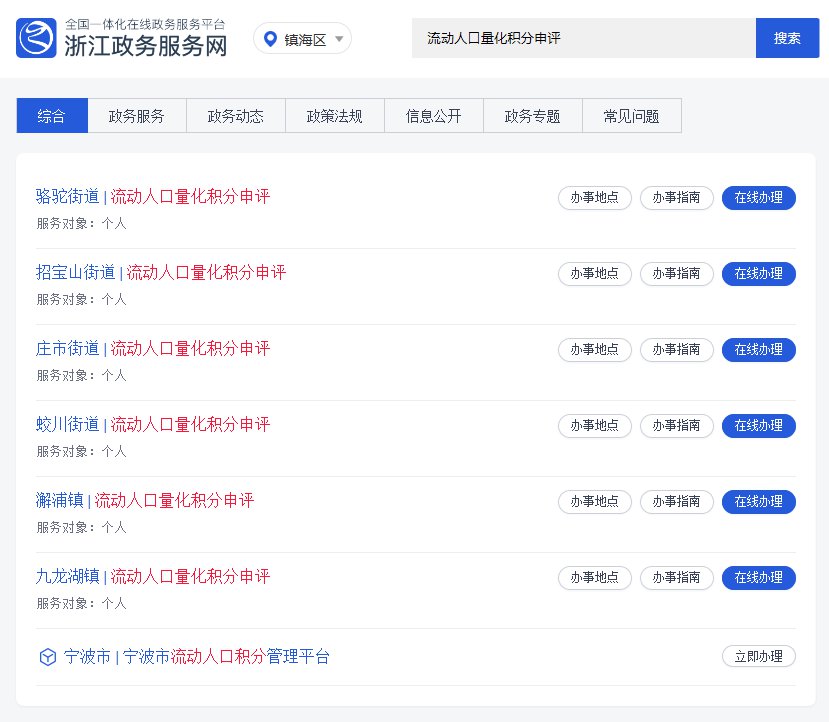Screen dimensions: 829x722
Task: View 办事指南 for 蛟川街道
Action: pos(676,426)
